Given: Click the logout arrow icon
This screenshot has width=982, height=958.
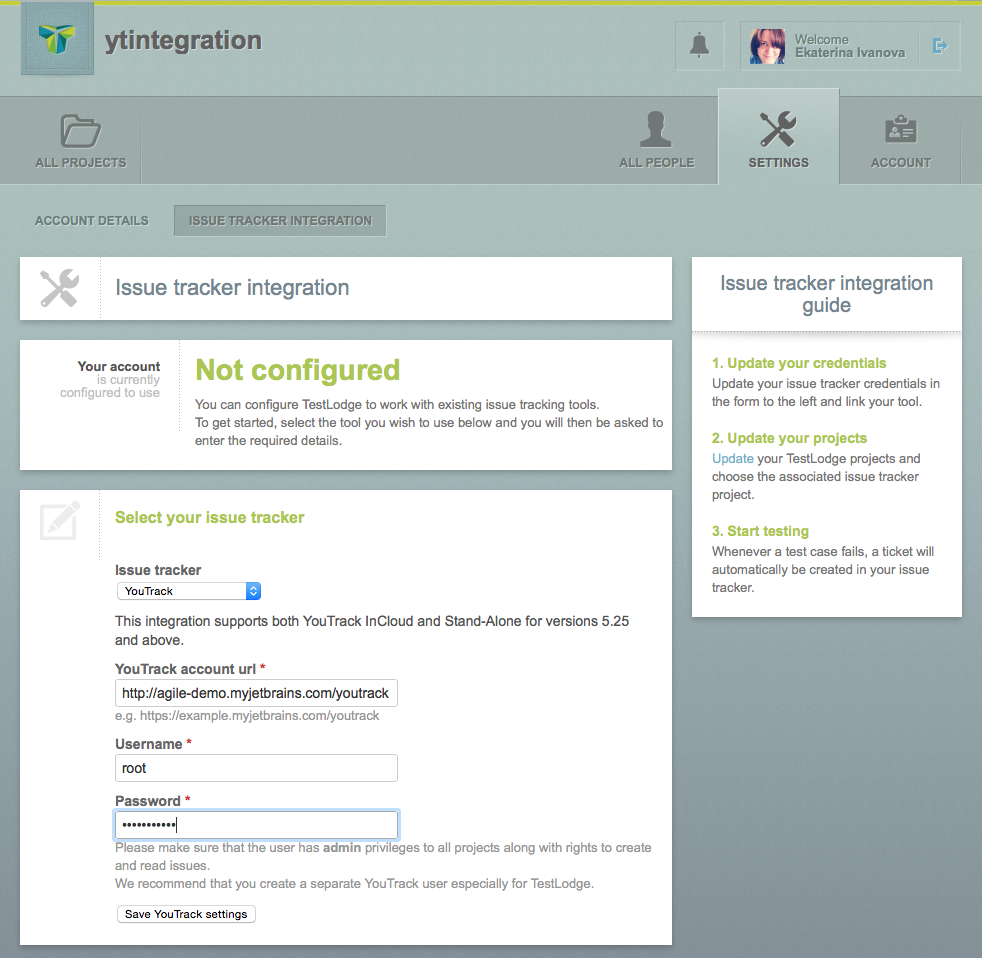Looking at the screenshot, I should (940, 46).
